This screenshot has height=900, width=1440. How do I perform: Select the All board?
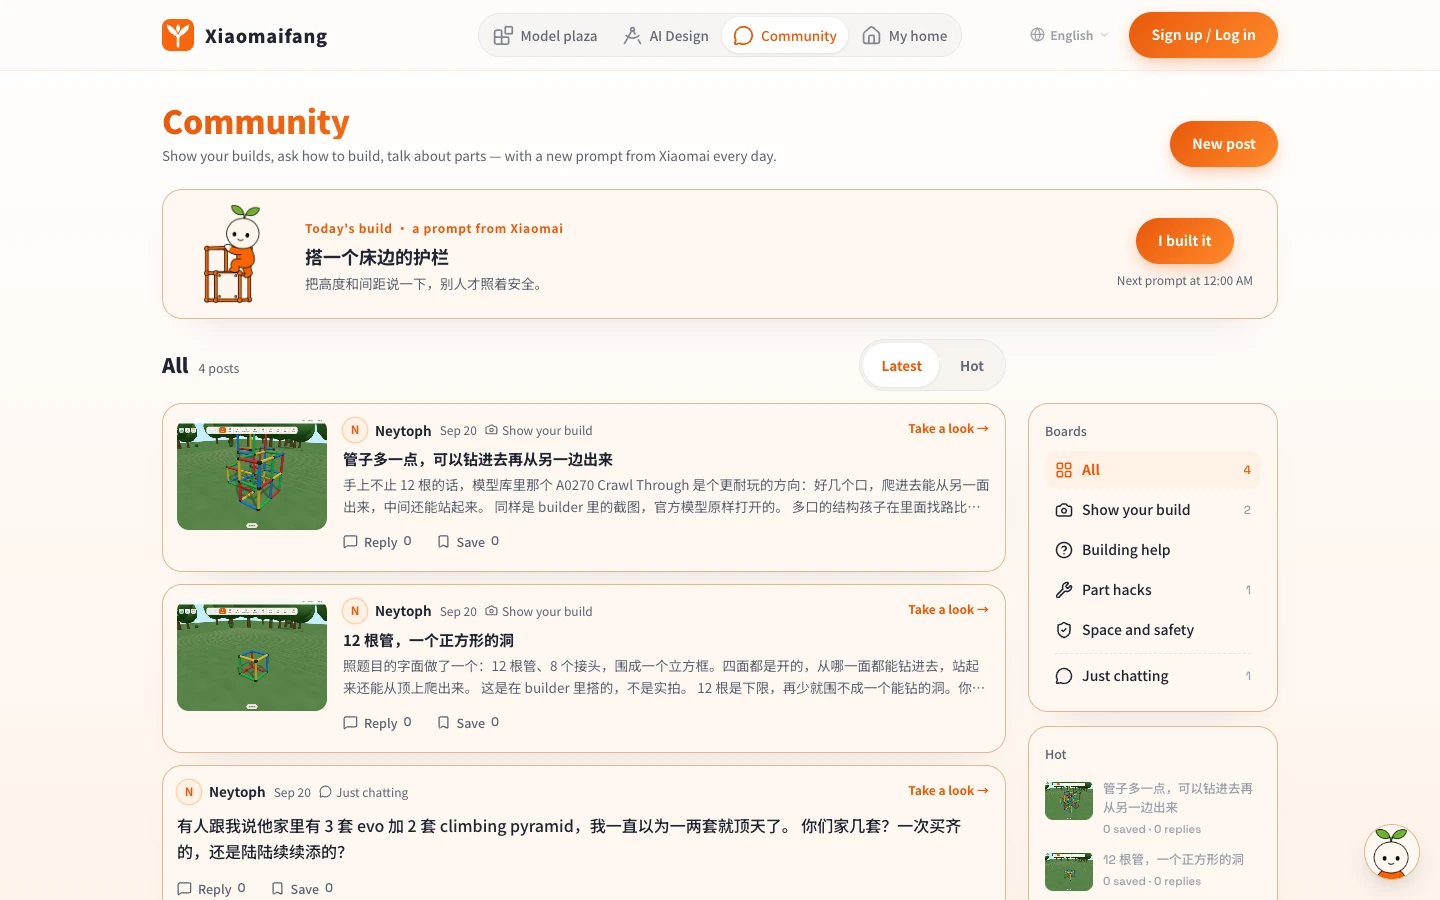[x=1153, y=470]
